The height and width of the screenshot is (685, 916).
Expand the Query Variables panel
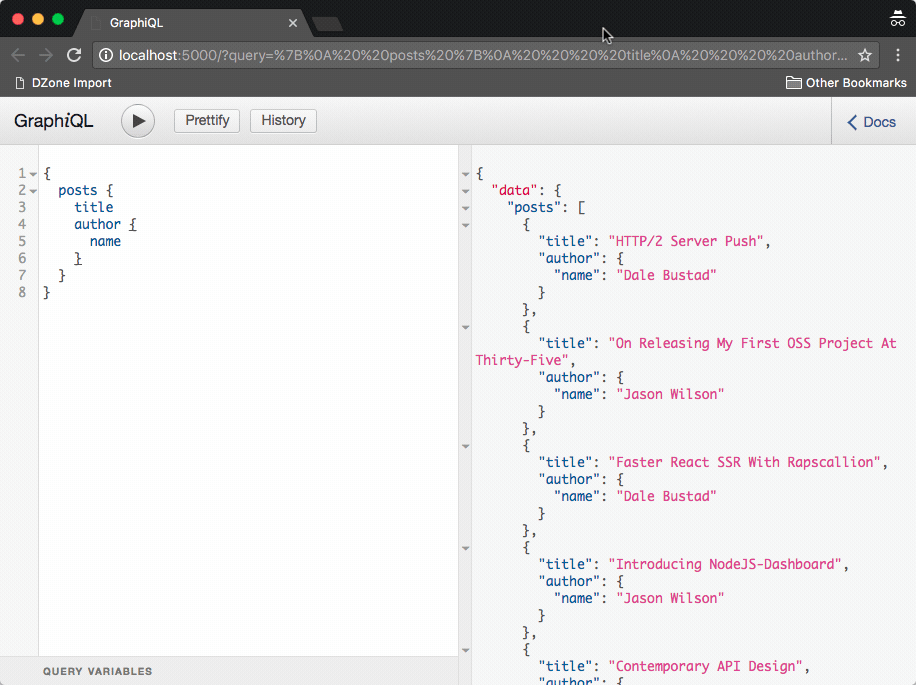(x=229, y=671)
